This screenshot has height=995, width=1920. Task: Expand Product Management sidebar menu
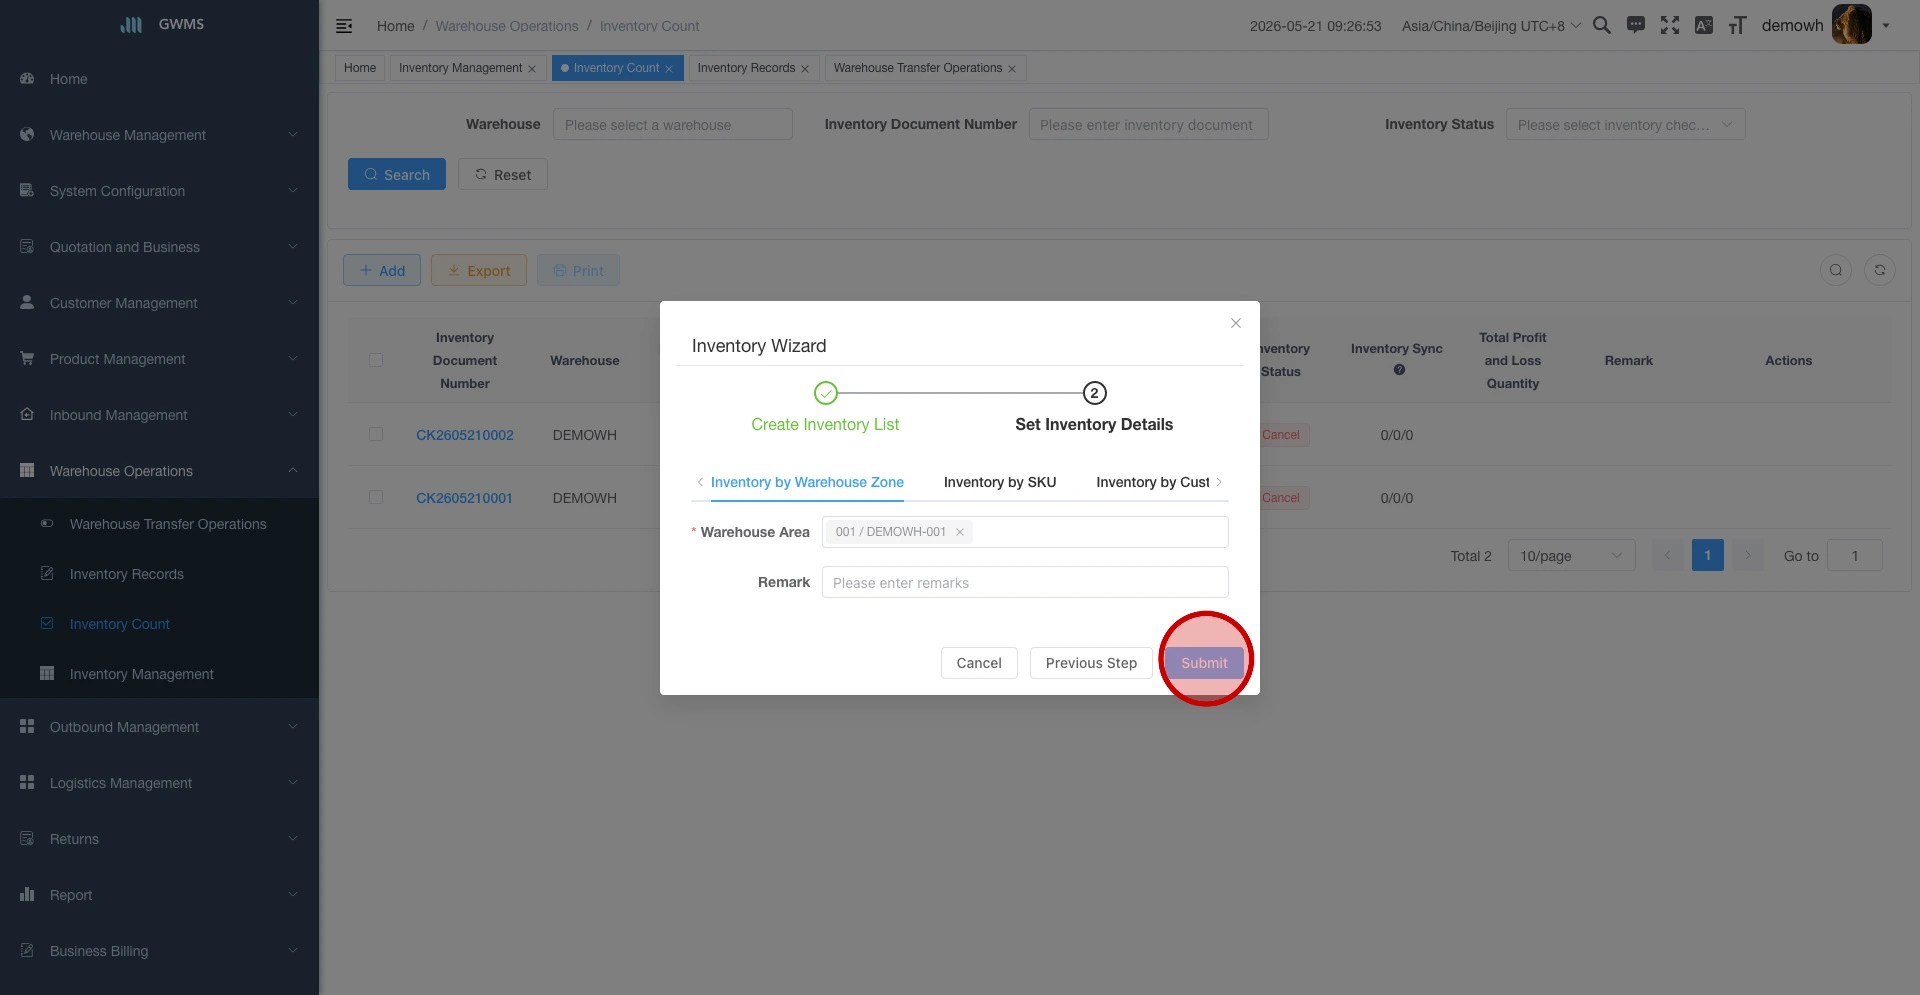coord(160,359)
